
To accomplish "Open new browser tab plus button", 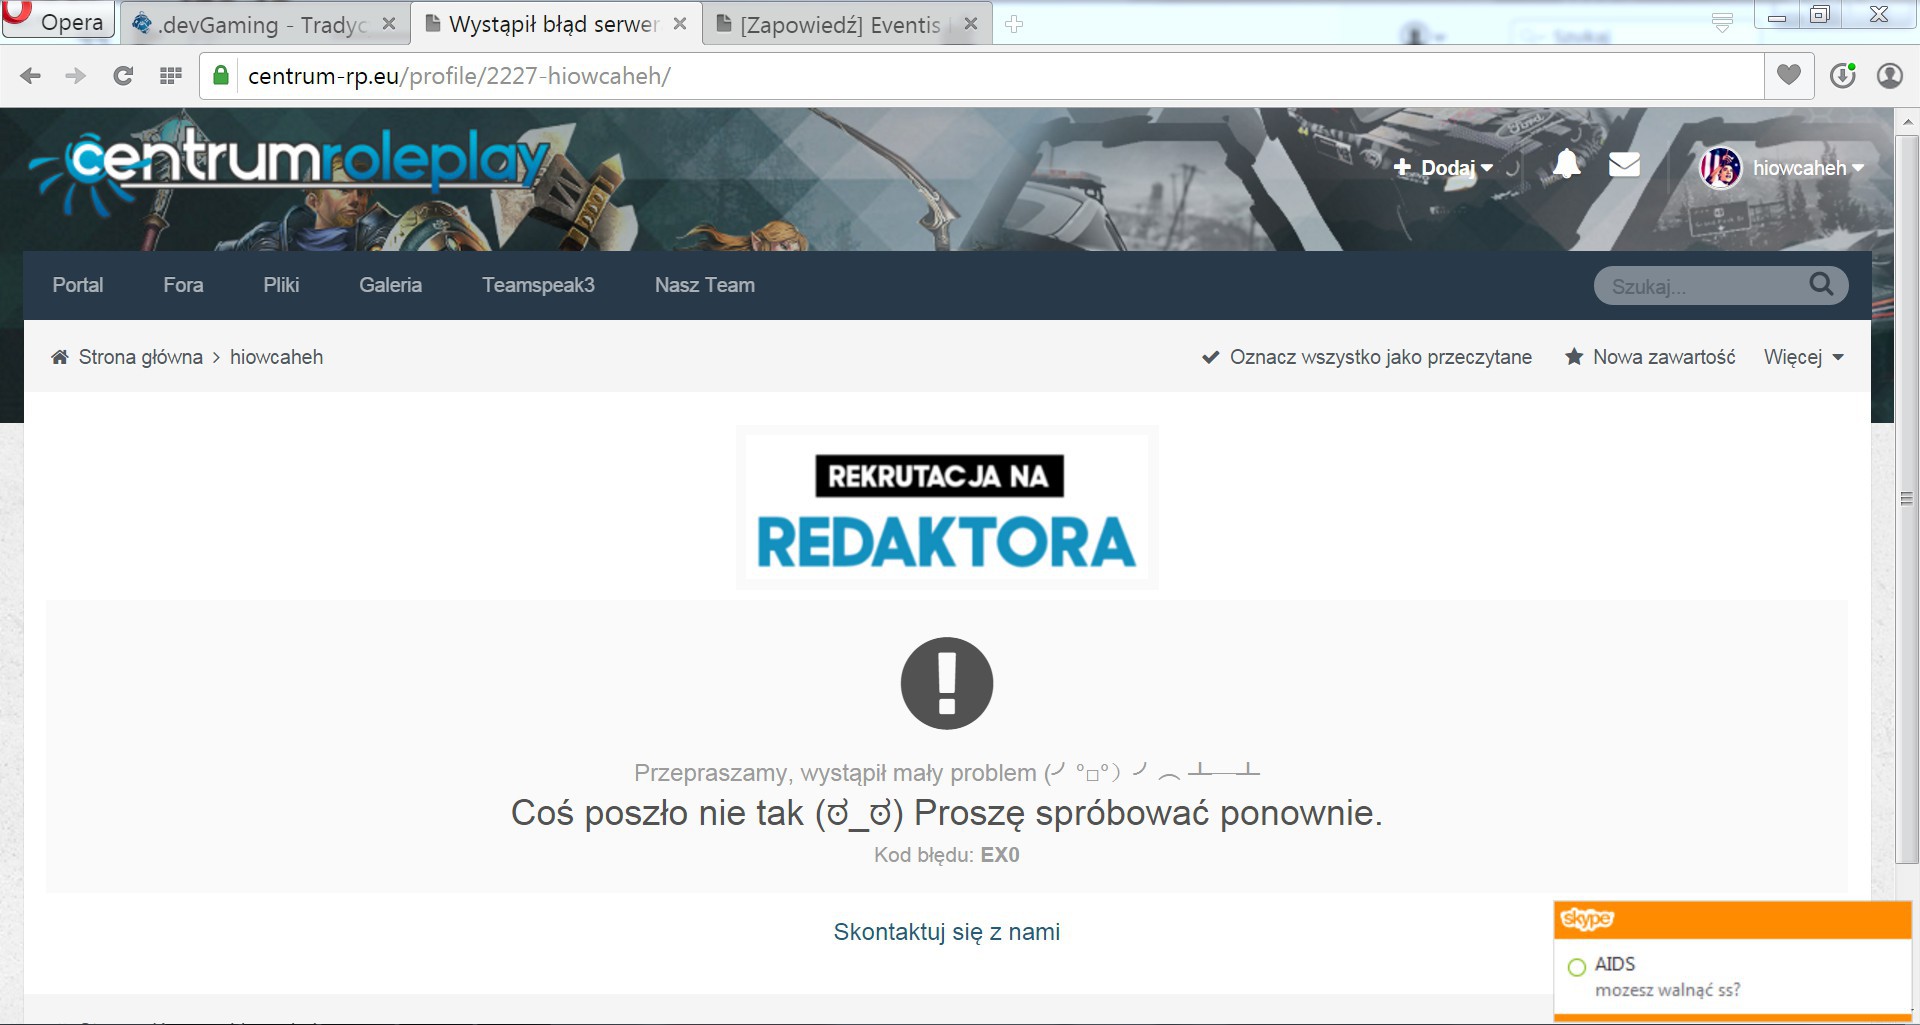I will [1014, 24].
